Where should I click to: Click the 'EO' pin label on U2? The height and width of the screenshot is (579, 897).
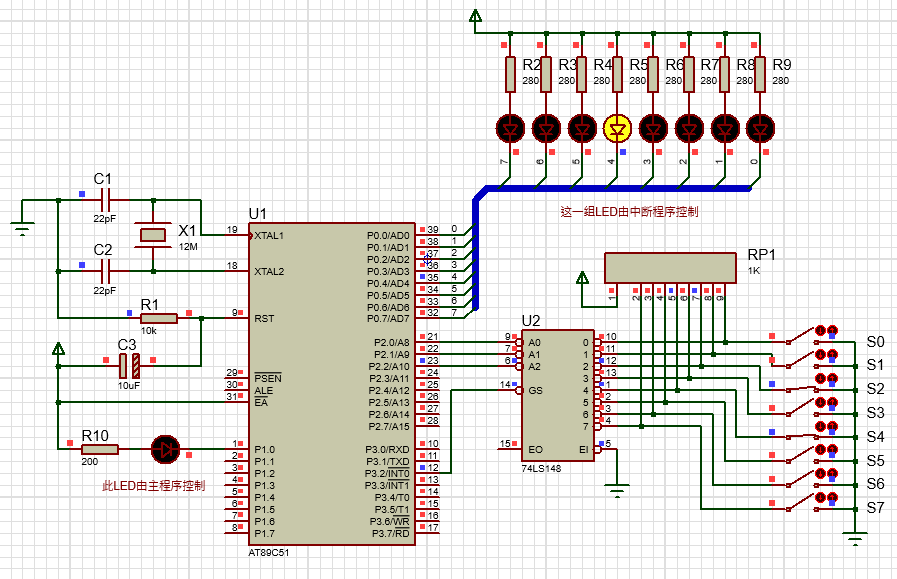click(535, 449)
